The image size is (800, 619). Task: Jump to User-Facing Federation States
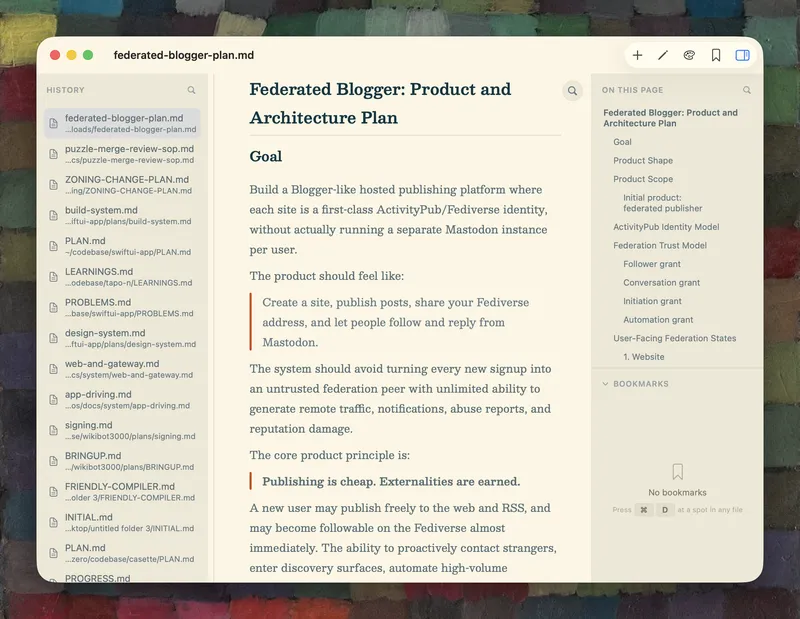674,338
